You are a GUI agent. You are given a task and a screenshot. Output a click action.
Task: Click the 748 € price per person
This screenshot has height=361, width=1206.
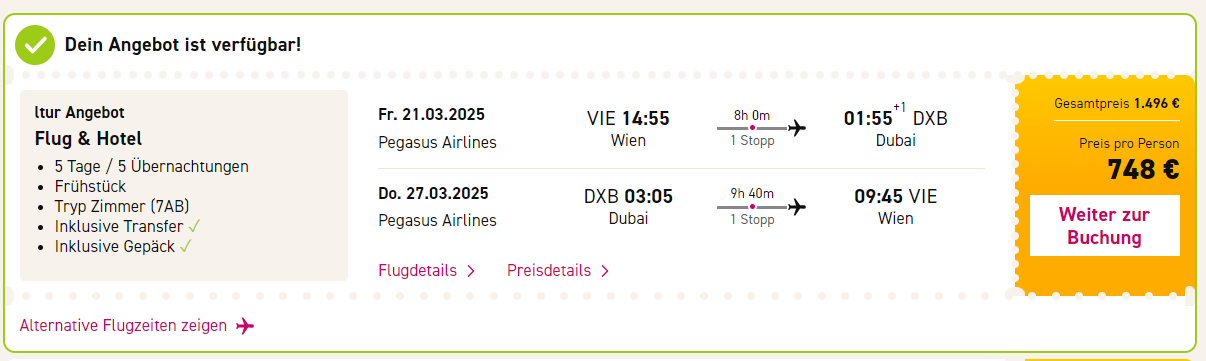click(x=1143, y=170)
